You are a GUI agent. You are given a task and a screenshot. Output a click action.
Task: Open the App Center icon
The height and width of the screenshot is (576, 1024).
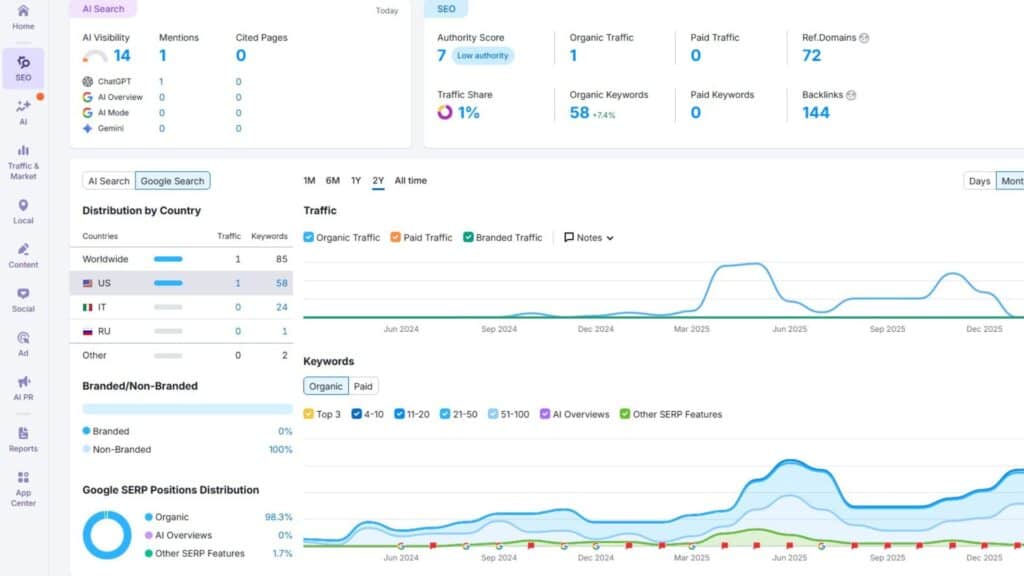23,487
